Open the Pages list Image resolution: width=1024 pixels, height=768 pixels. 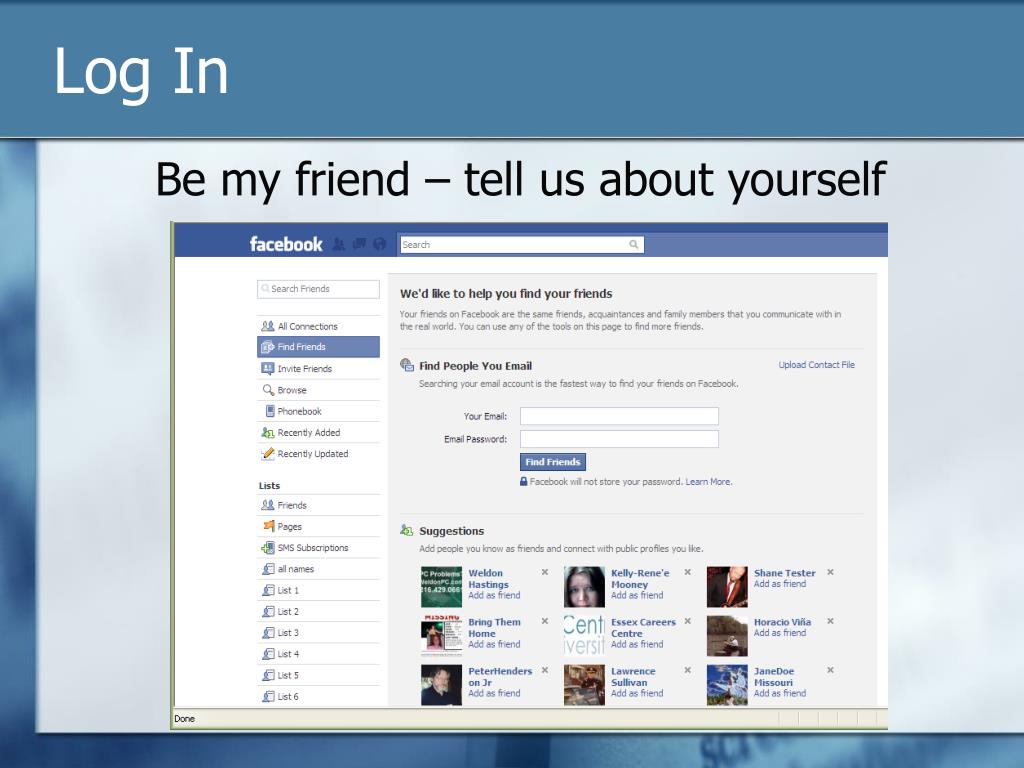318,526
